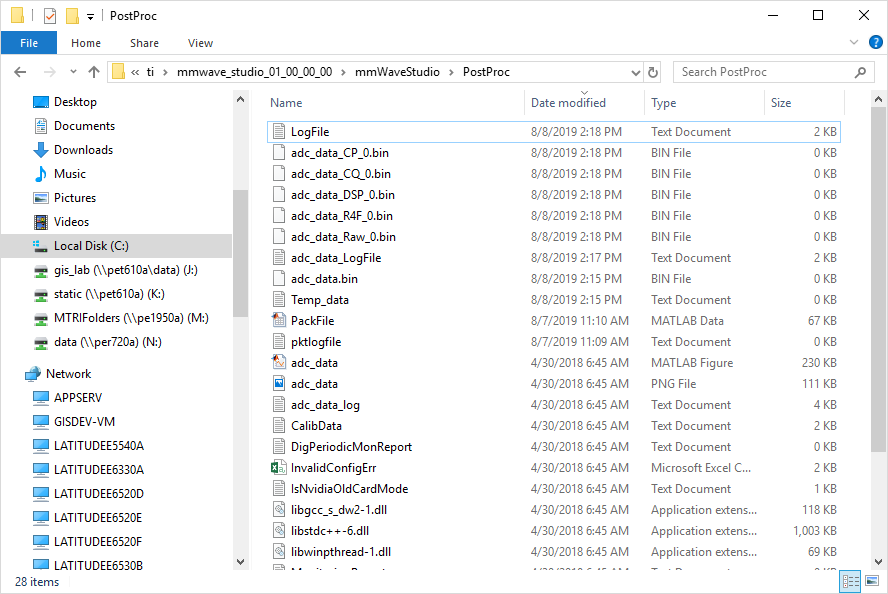
Task: Click the Forward navigation arrow
Action: (x=50, y=72)
